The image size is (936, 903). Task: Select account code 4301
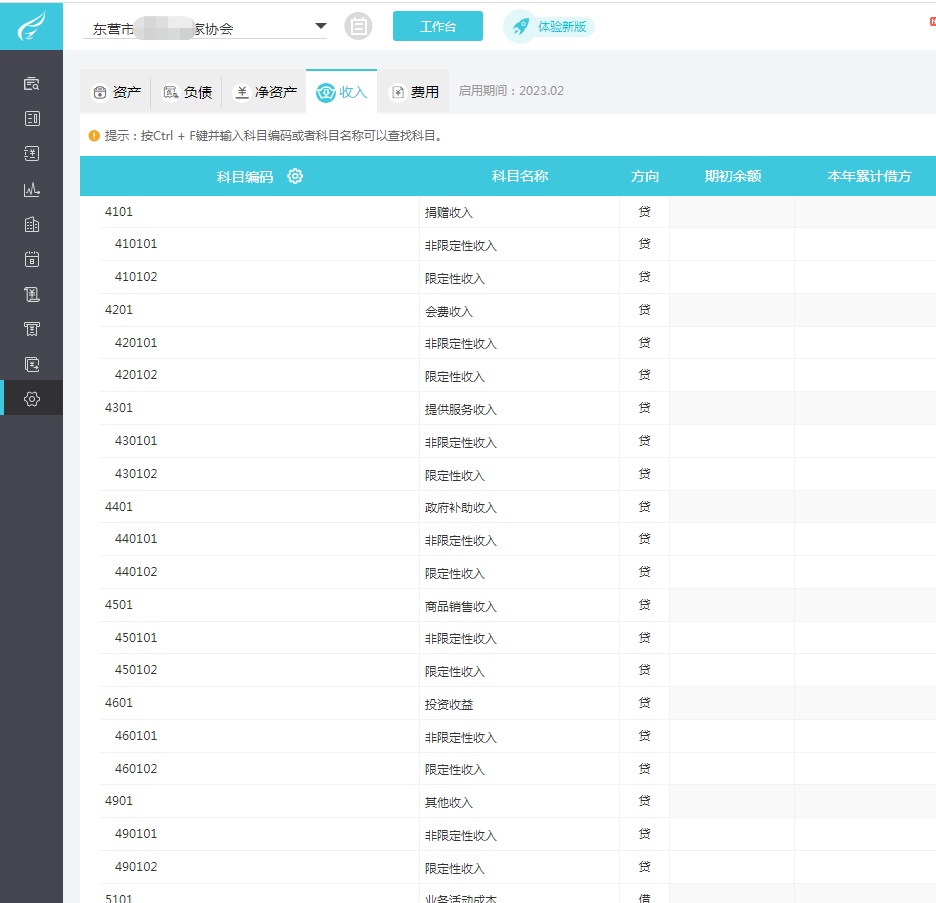tap(119, 408)
